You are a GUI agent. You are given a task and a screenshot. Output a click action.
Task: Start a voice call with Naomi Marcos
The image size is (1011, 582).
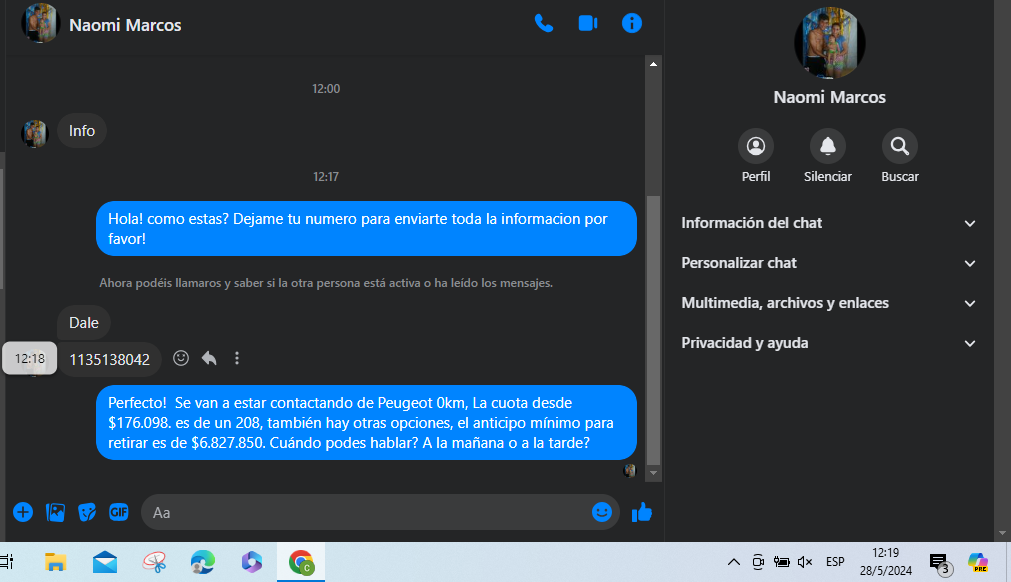tap(544, 23)
